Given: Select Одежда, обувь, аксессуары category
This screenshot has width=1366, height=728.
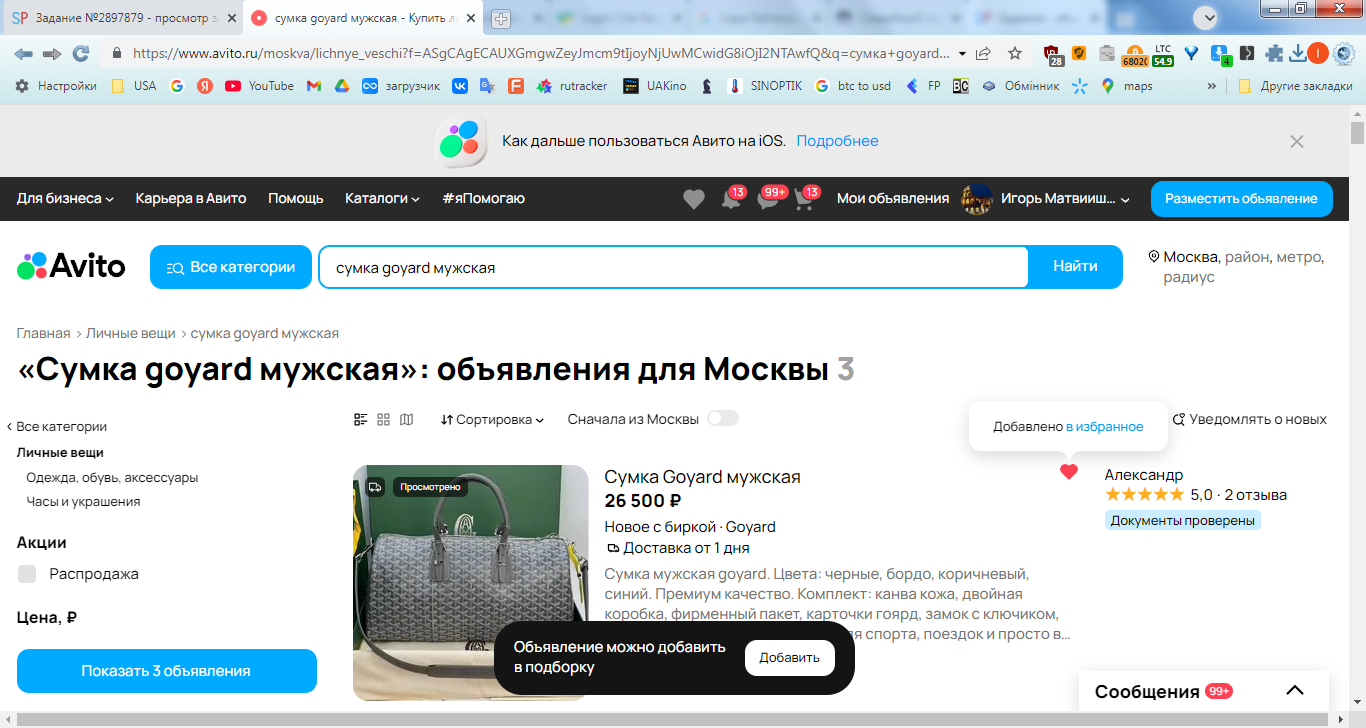Looking at the screenshot, I should (x=112, y=478).
